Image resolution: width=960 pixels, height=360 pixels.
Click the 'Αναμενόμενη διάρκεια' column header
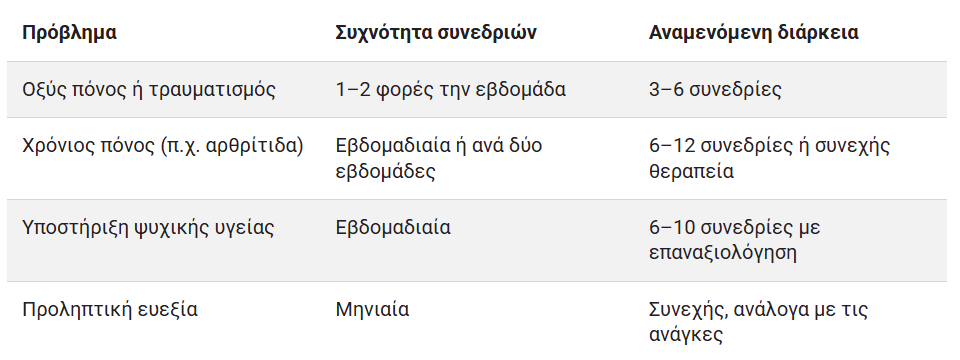[x=754, y=32]
